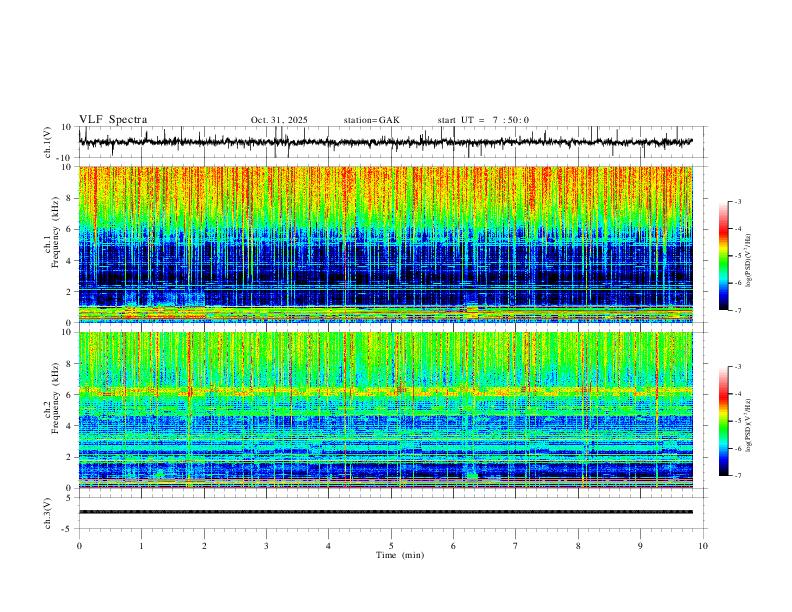Click the ch.2 color bar "log(PSD)" label
The image size is (792, 612).
(x=749, y=426)
